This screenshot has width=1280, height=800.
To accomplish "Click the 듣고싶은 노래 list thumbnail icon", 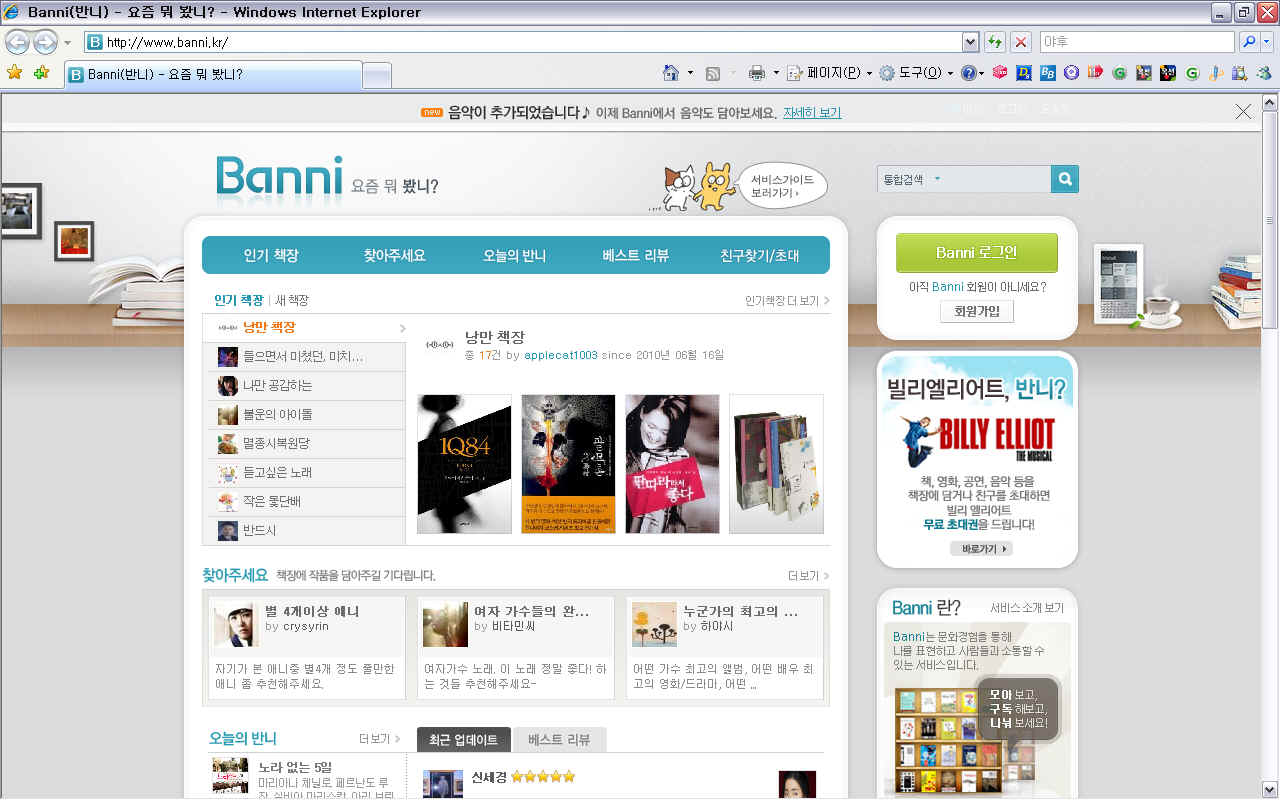I will click(x=227, y=472).
